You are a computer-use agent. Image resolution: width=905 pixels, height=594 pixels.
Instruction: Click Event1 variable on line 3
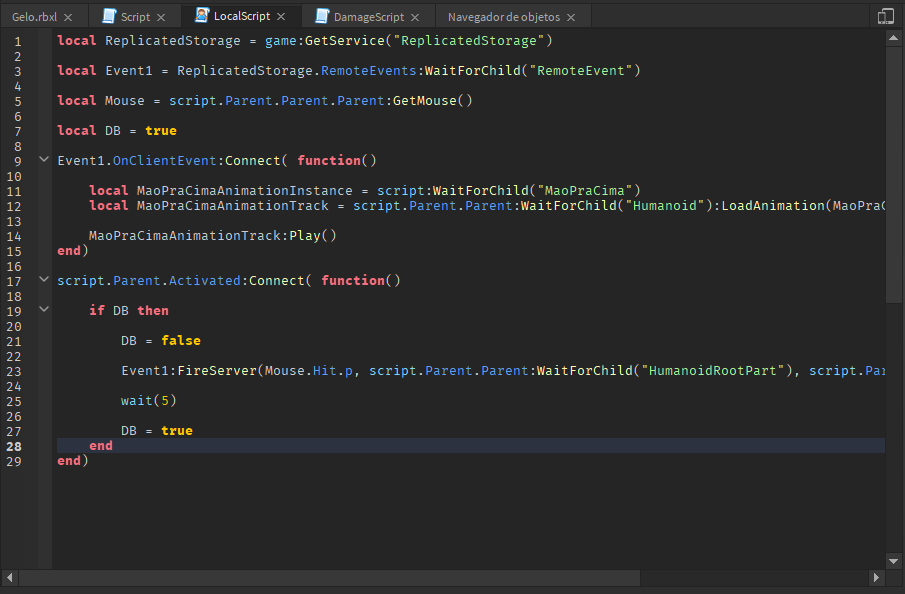[129, 70]
